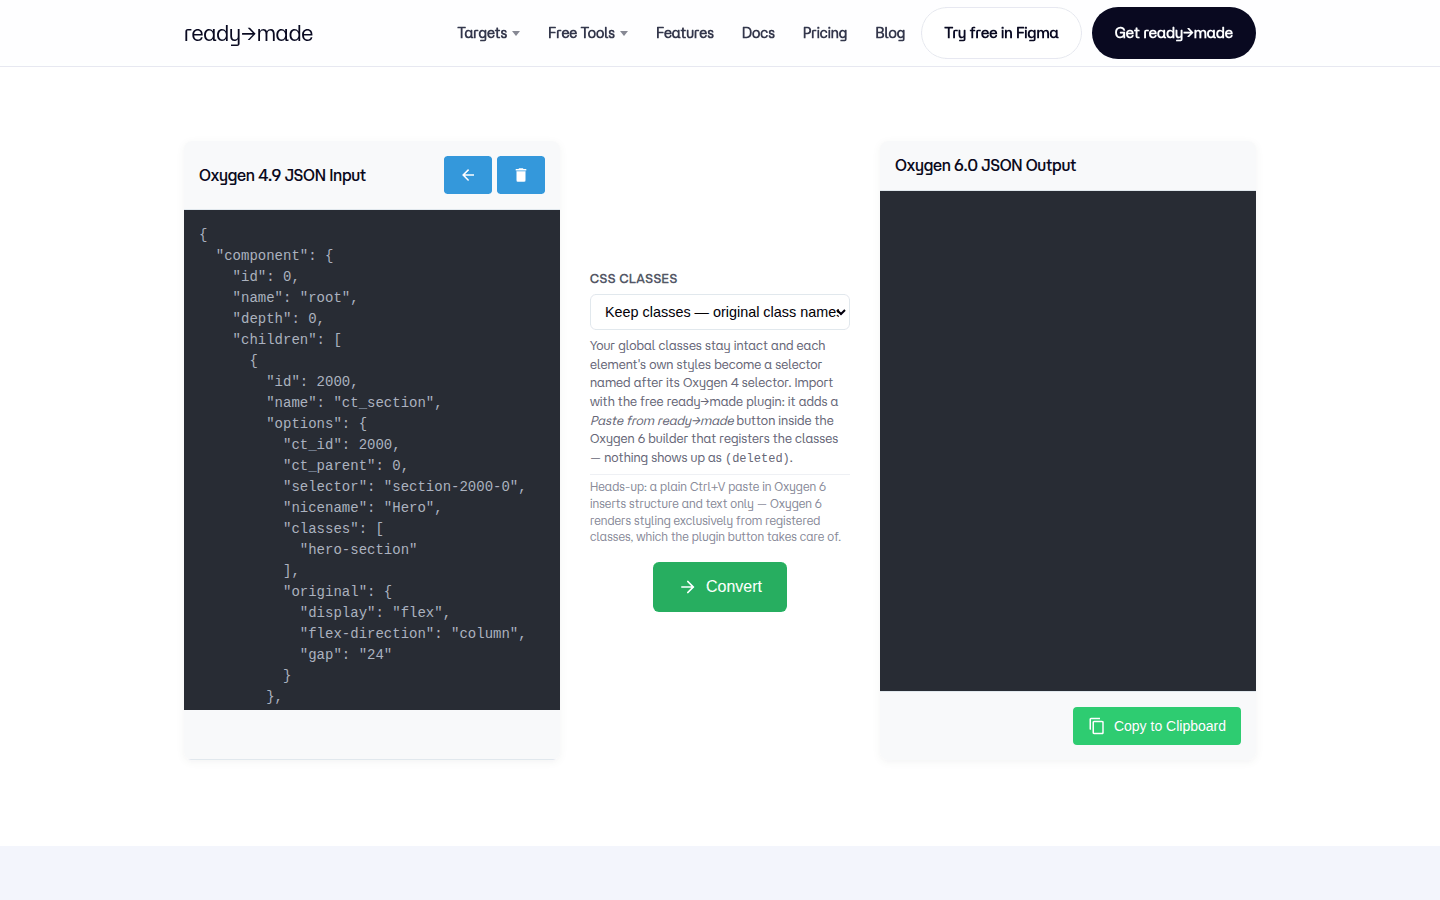Click the "gap": "24" line

point(346,654)
